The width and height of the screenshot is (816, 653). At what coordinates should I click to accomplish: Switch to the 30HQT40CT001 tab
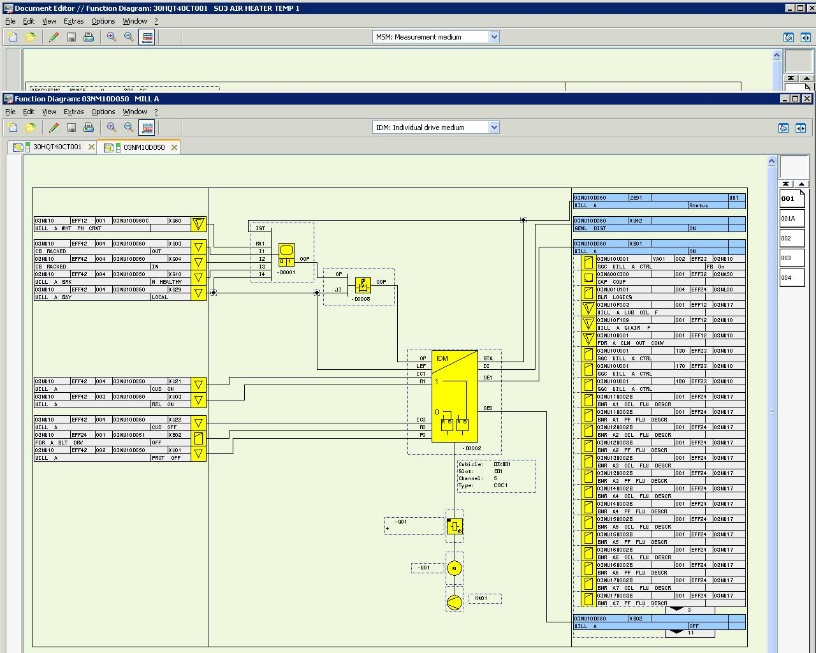pyautogui.click(x=57, y=147)
